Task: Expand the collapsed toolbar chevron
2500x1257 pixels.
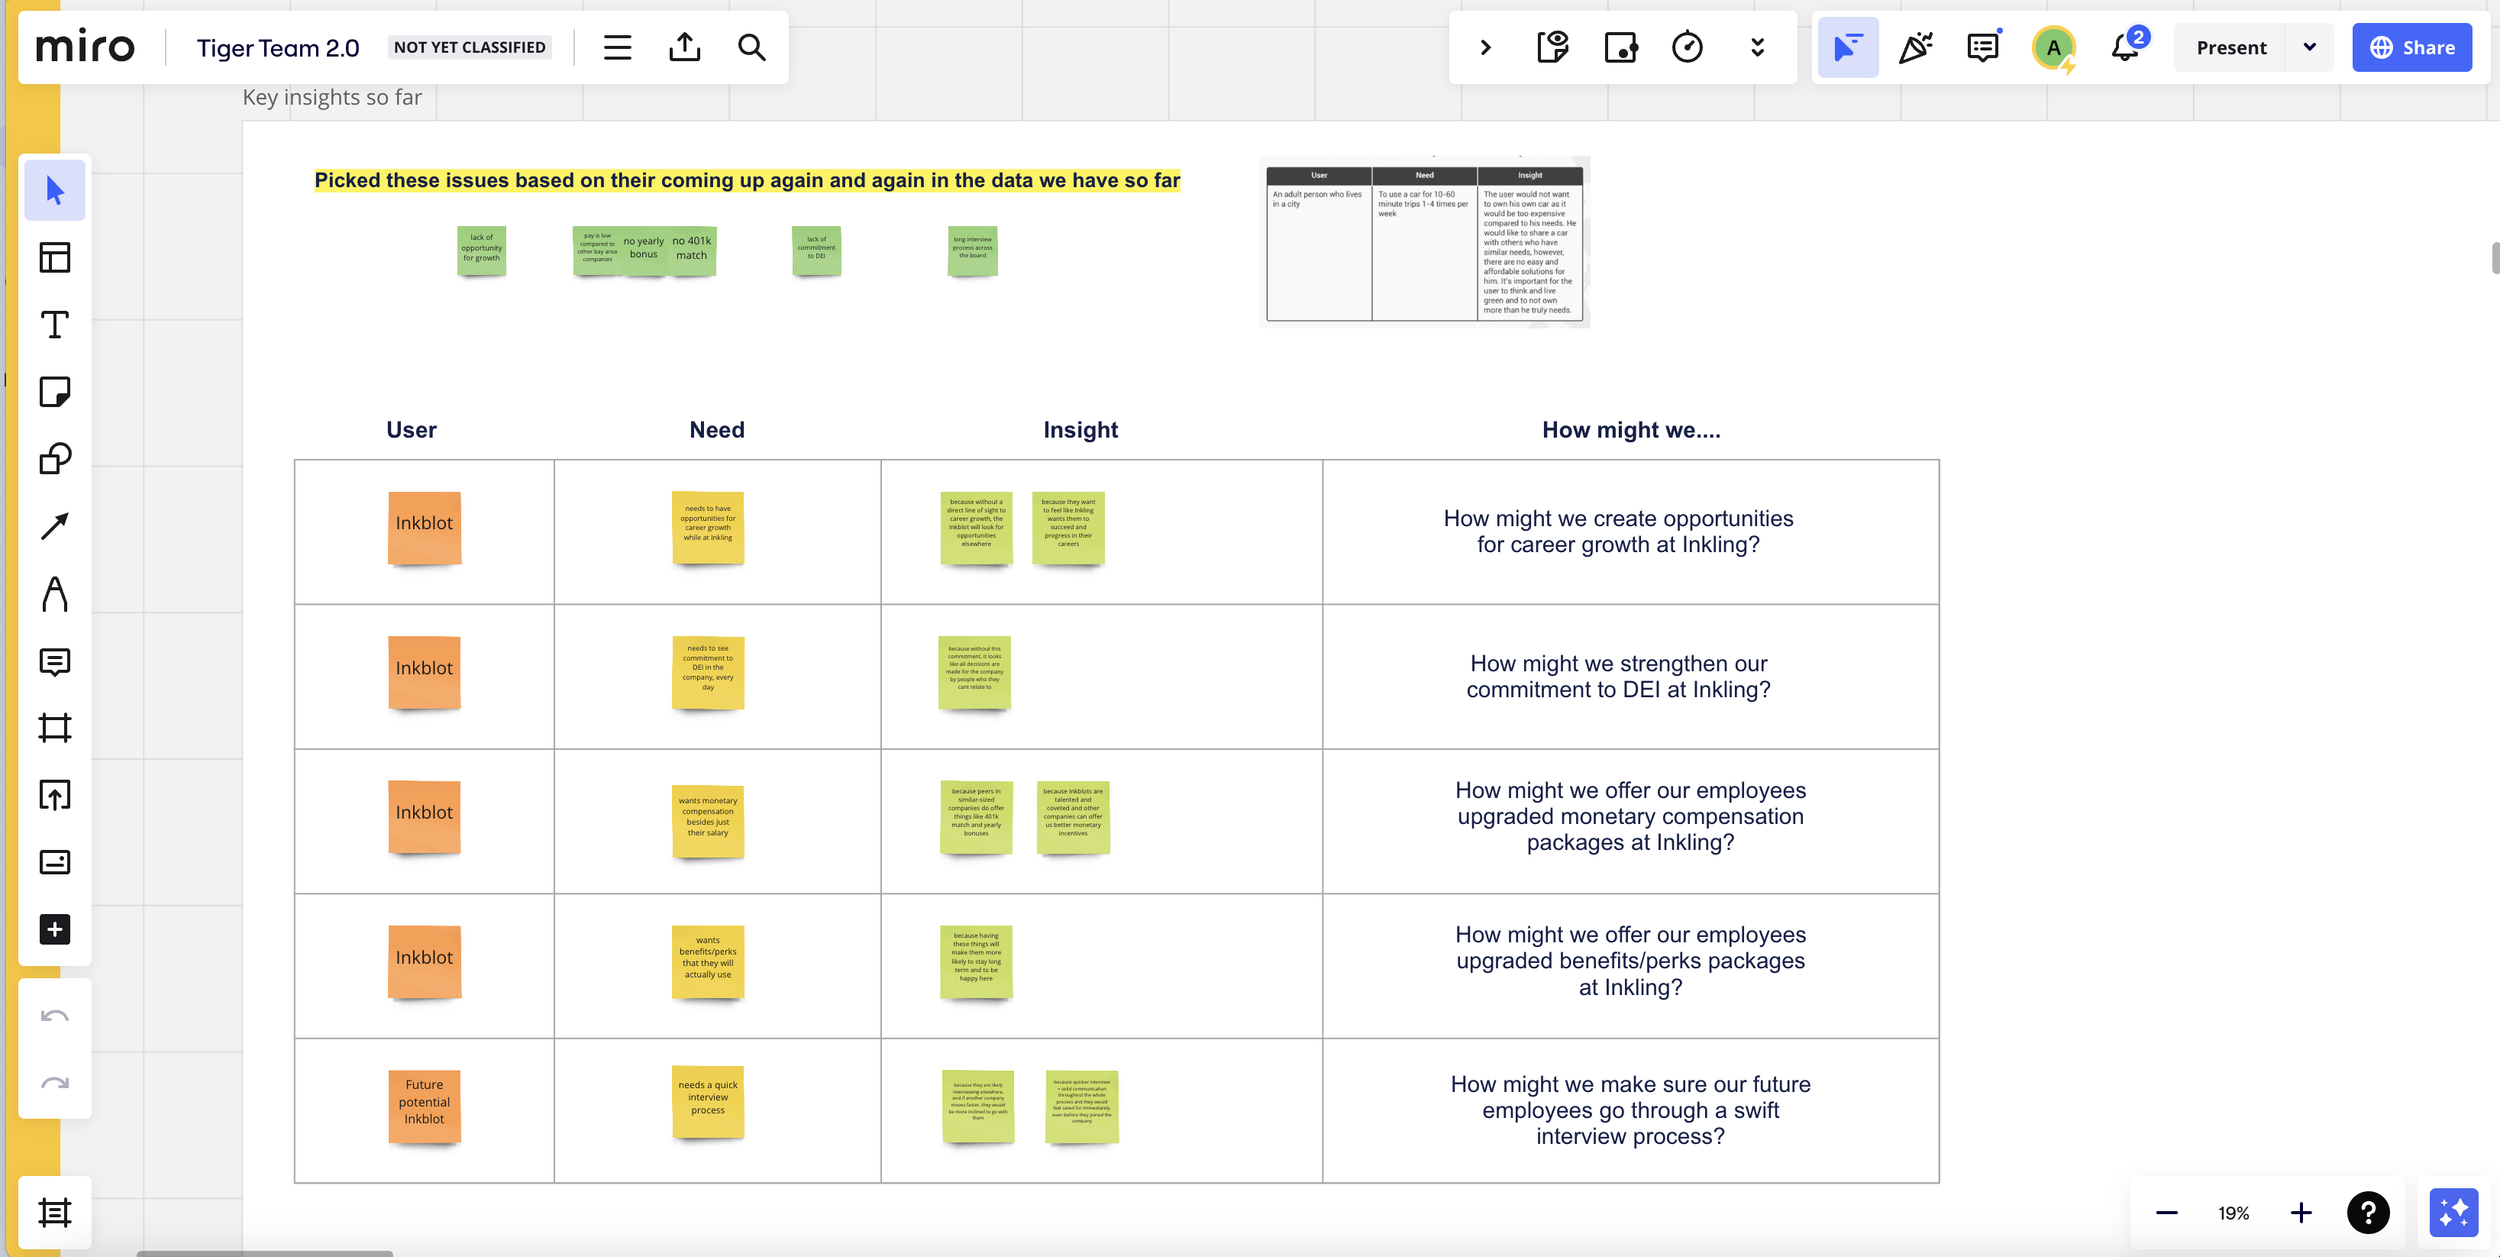Action: [x=1486, y=48]
